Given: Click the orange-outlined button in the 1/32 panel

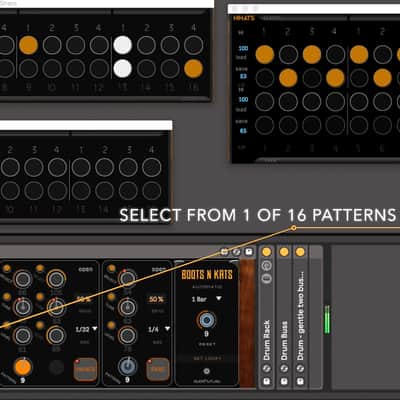Looking at the screenshot, I should (85, 369).
